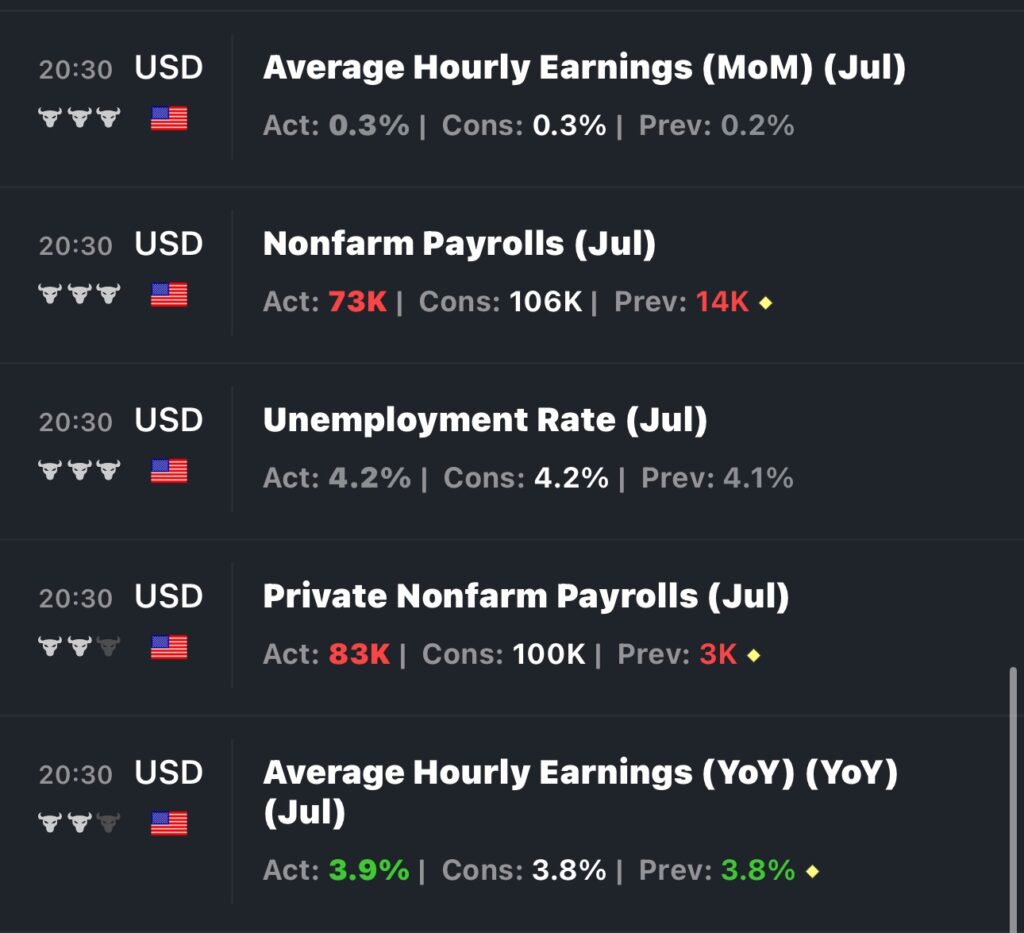The height and width of the screenshot is (933, 1024).
Task: Click yellow diamond beside Prev 3.8%
Action: pos(812,871)
